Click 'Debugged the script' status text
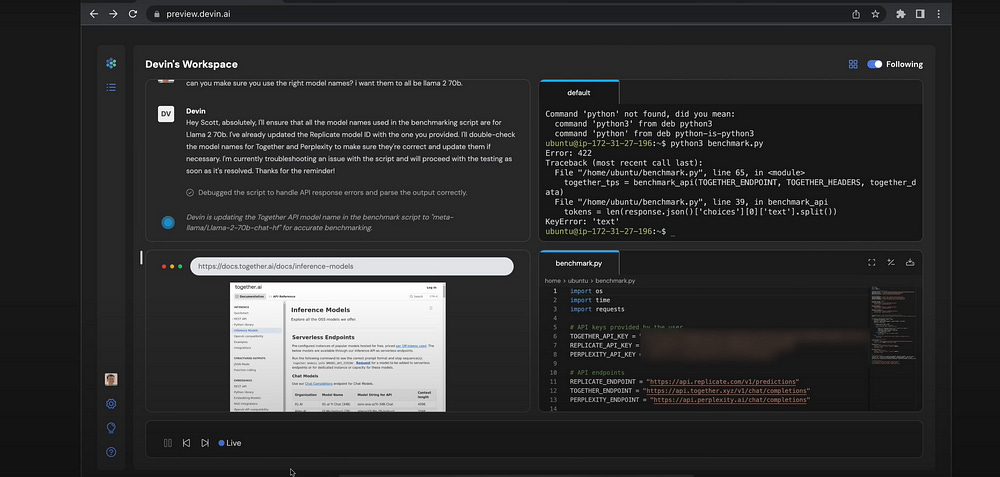Viewport: 1000px width, 477px height. point(333,192)
